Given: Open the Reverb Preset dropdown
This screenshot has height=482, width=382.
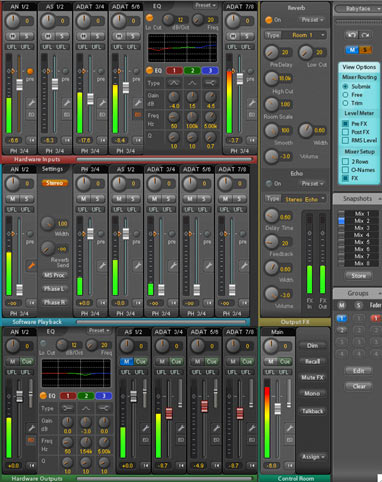Looking at the screenshot, I should 312,20.
